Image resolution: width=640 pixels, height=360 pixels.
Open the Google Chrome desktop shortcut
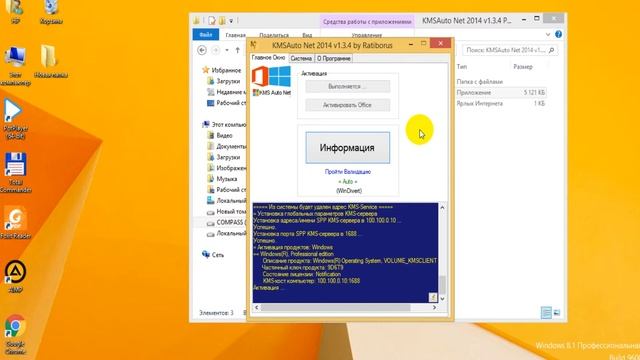tap(15, 334)
